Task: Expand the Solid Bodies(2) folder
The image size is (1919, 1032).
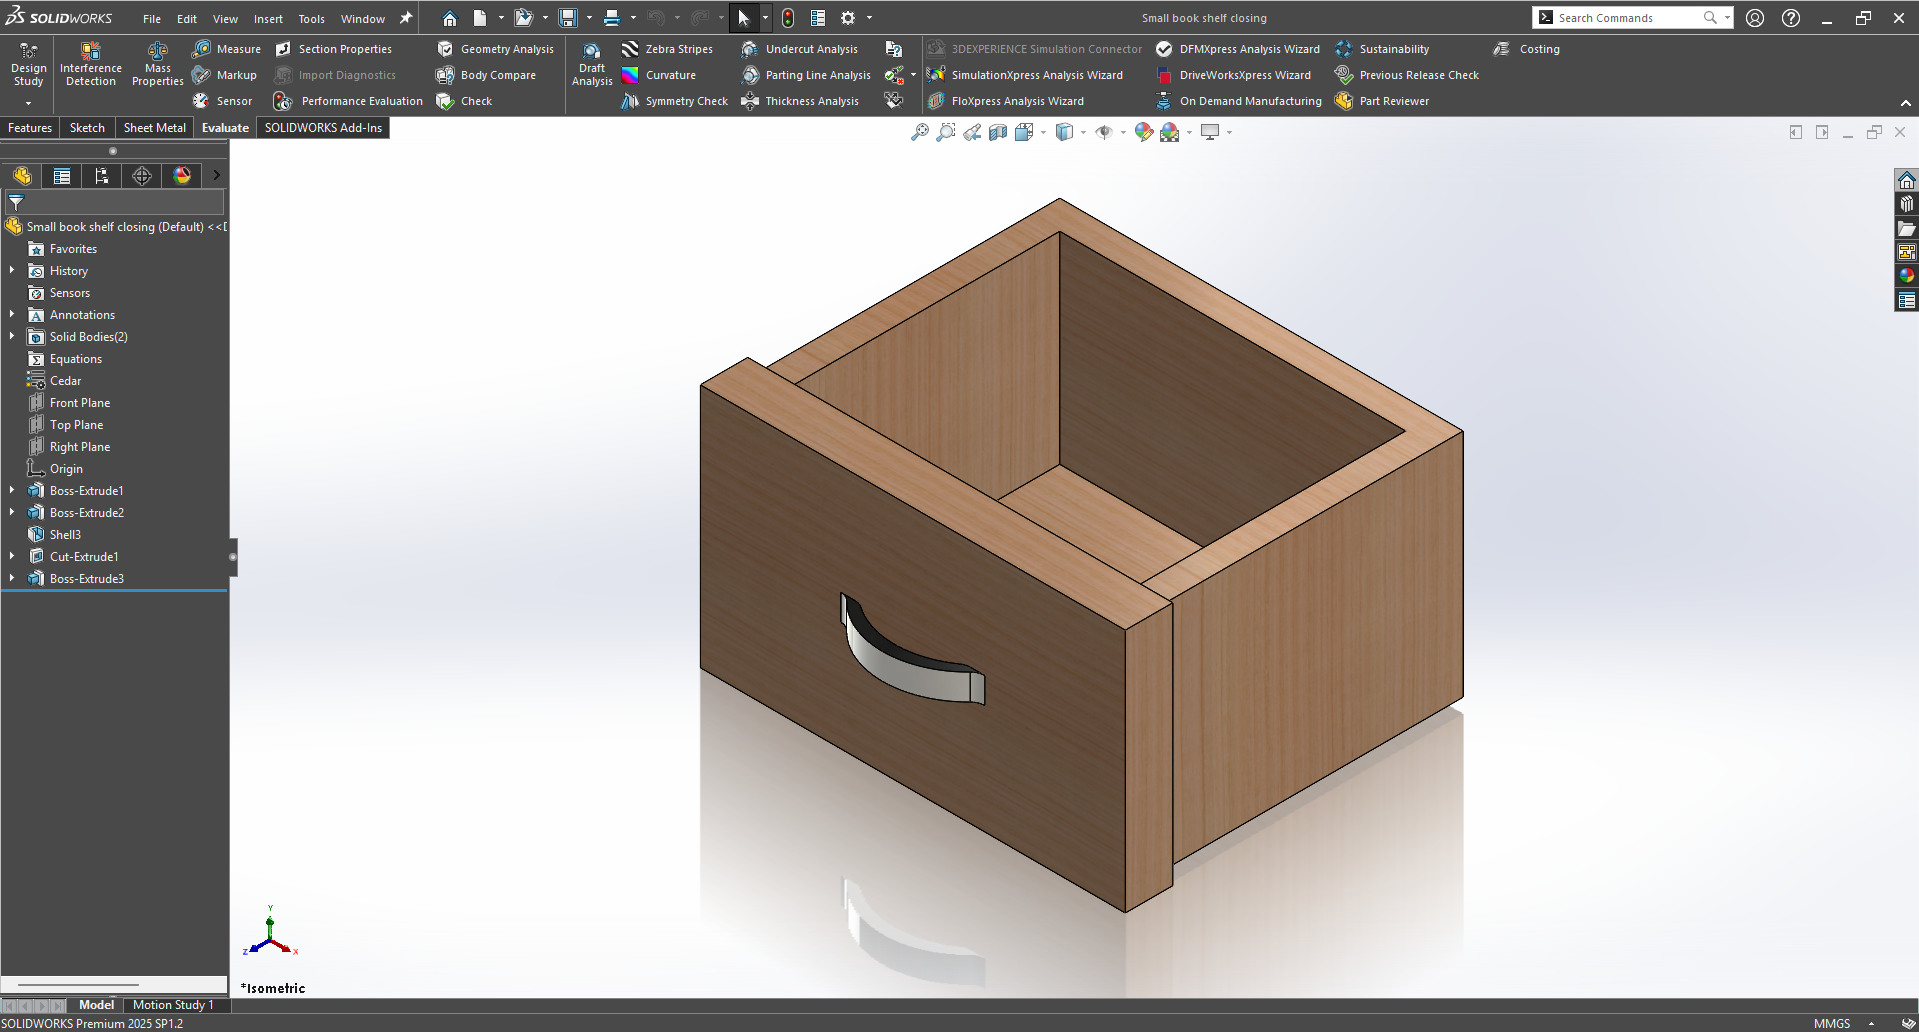Action: 12,337
